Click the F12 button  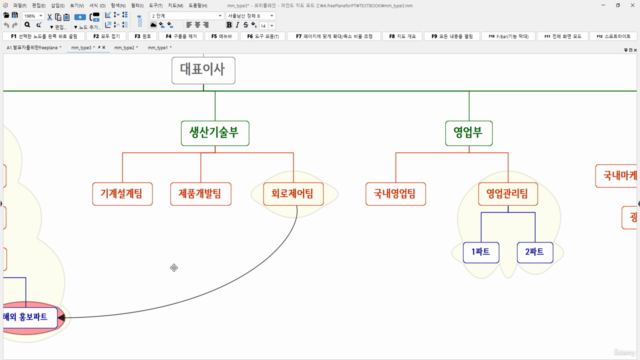pos(613,36)
